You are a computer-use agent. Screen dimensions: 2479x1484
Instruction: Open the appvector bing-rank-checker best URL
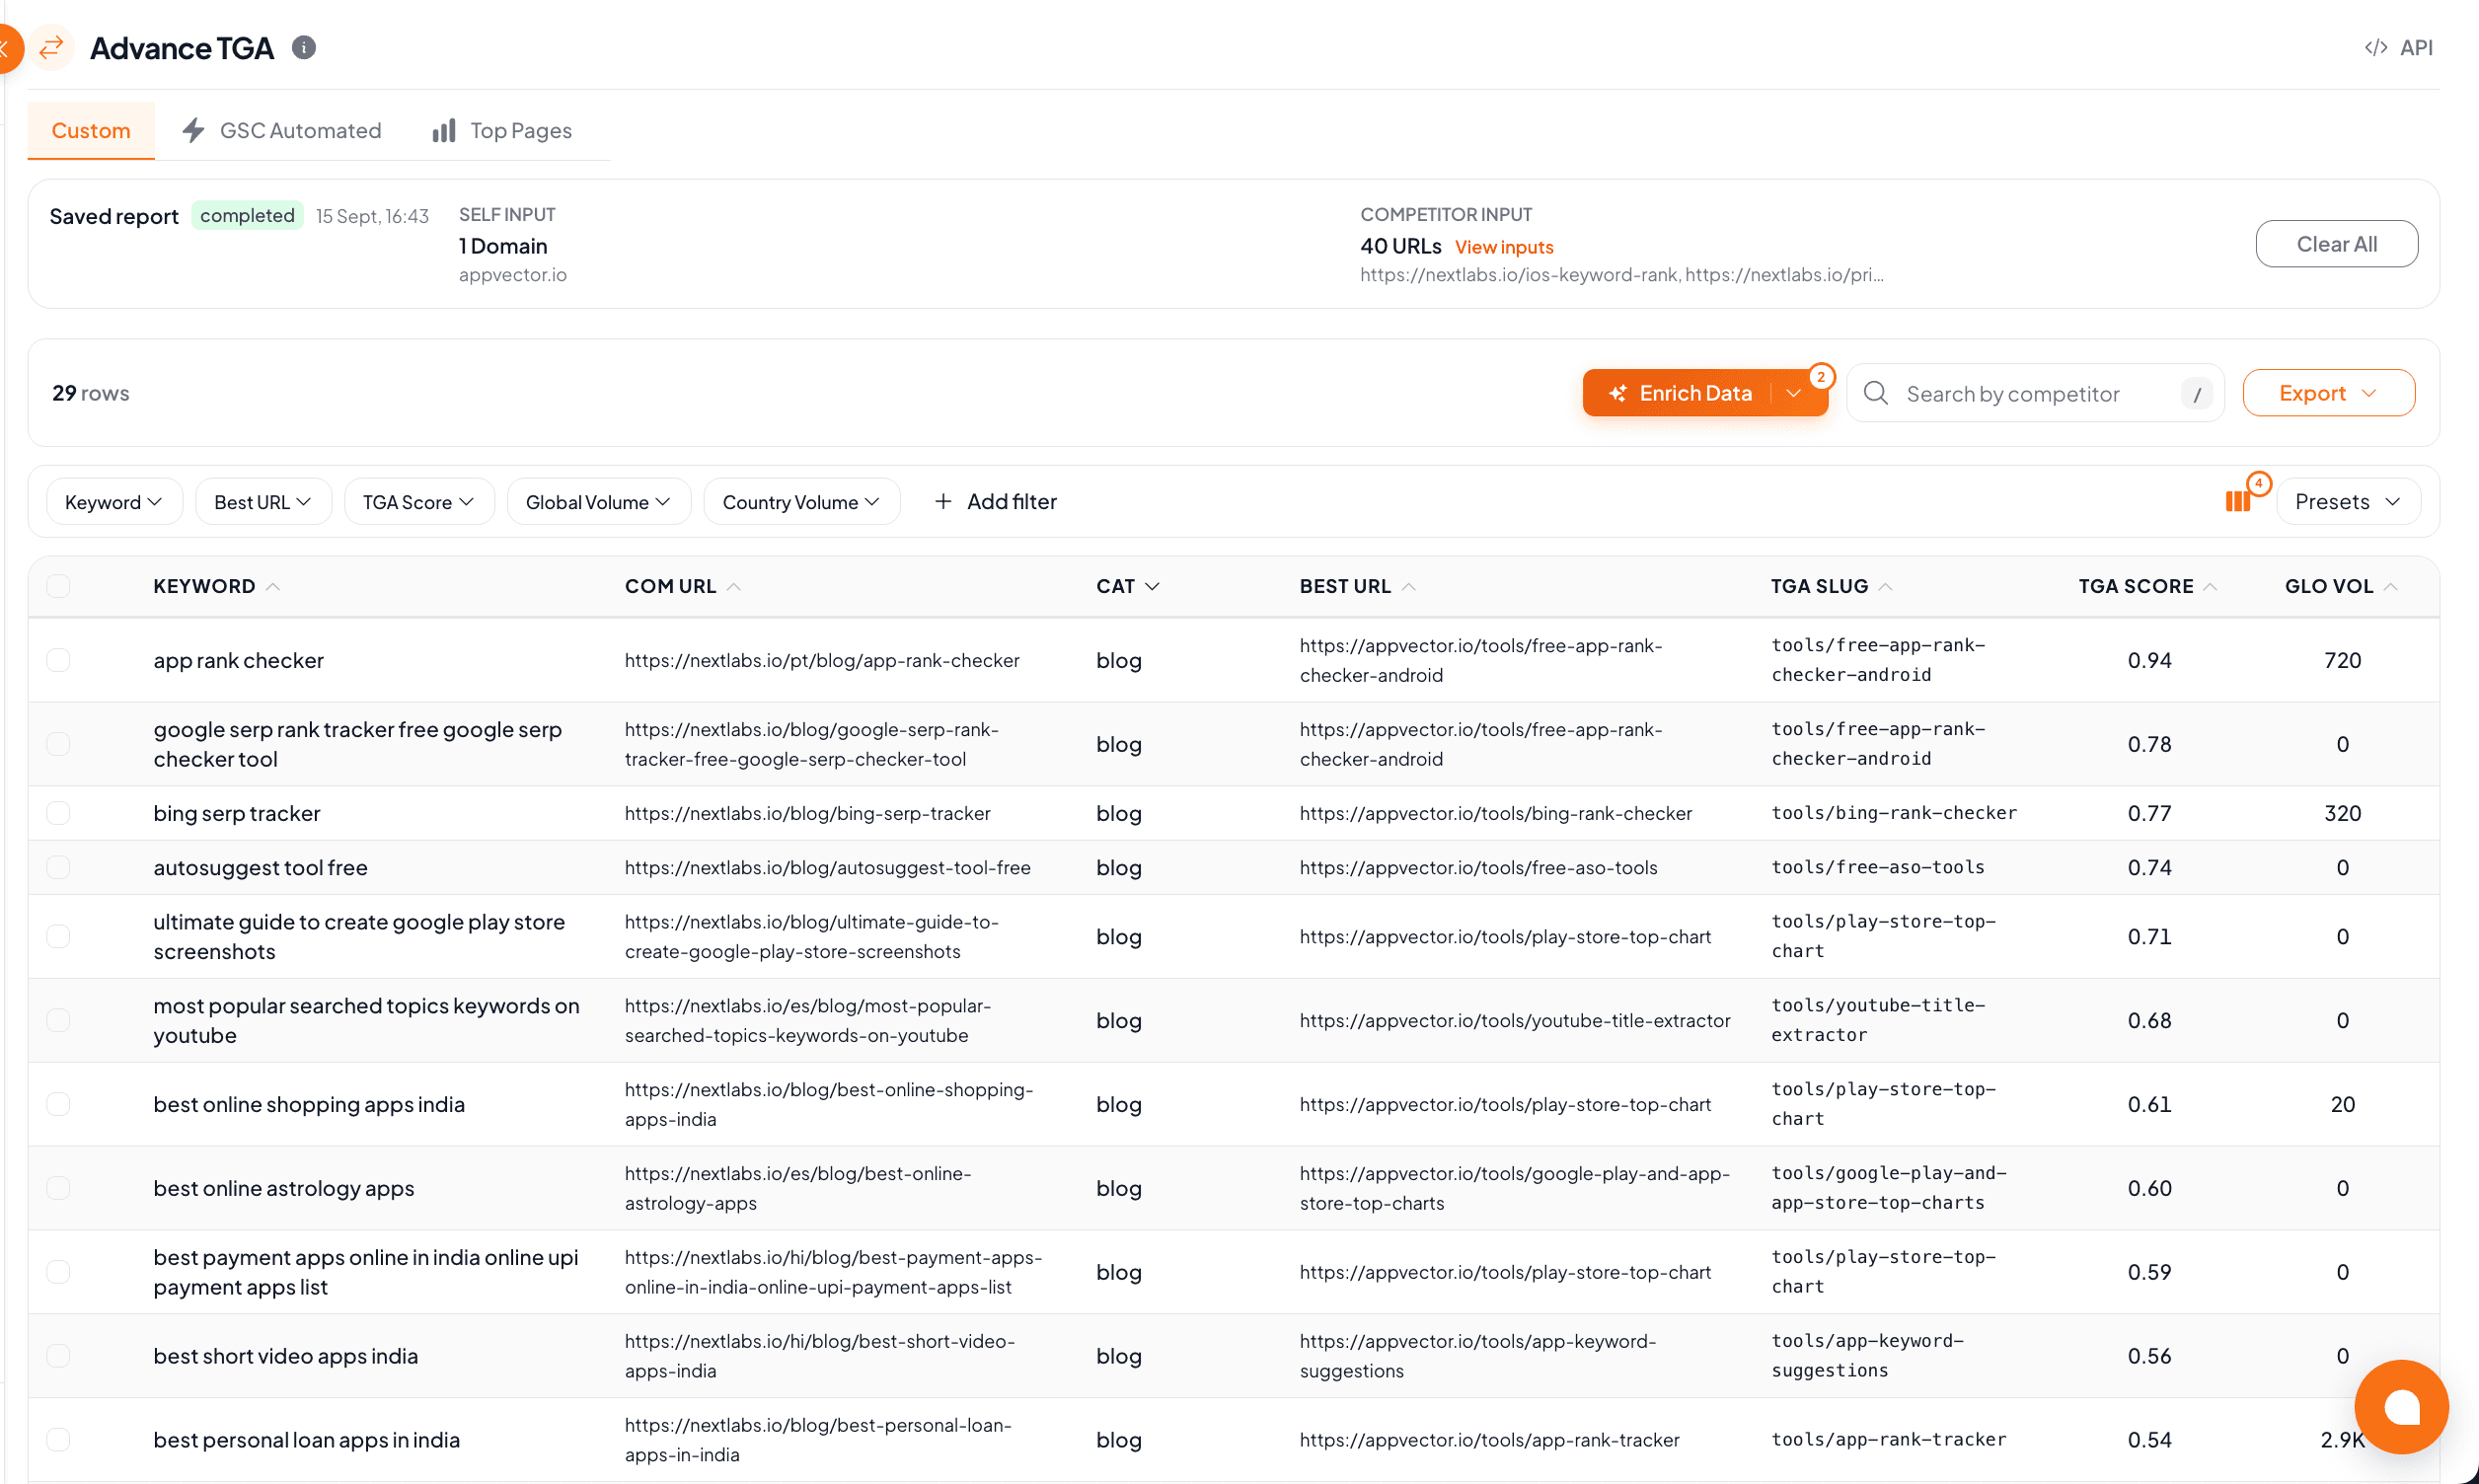pos(1495,813)
